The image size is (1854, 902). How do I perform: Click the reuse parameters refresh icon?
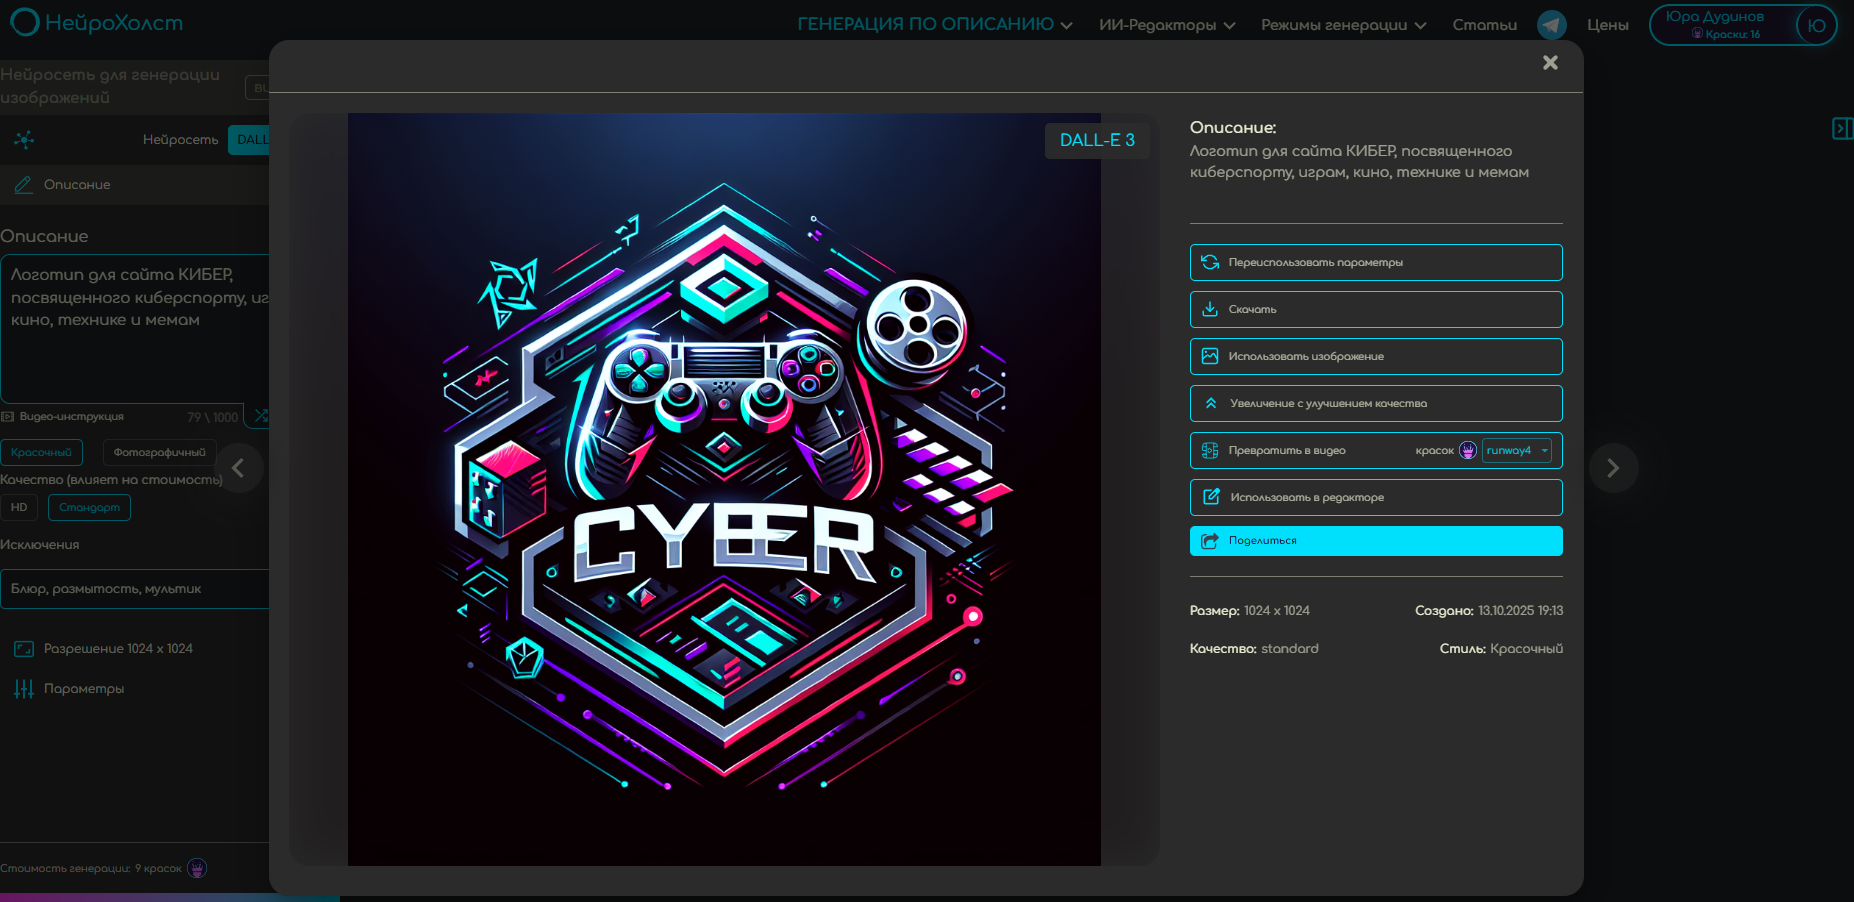click(x=1210, y=262)
